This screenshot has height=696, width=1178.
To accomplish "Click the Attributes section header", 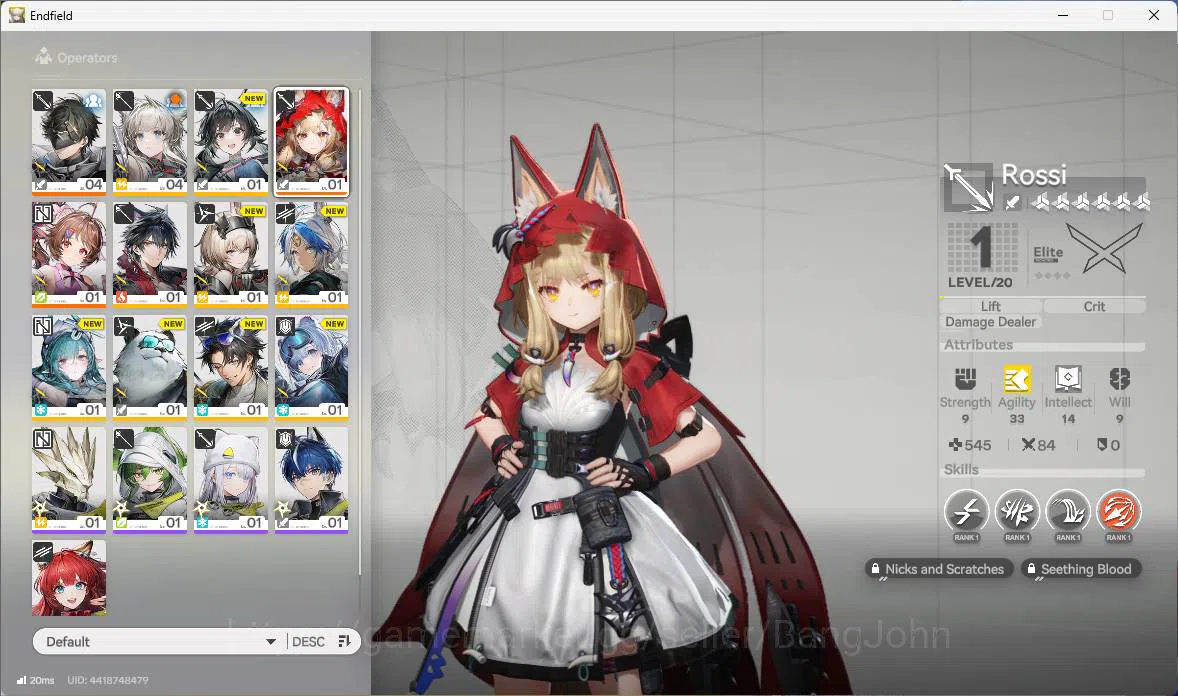I will [978, 344].
